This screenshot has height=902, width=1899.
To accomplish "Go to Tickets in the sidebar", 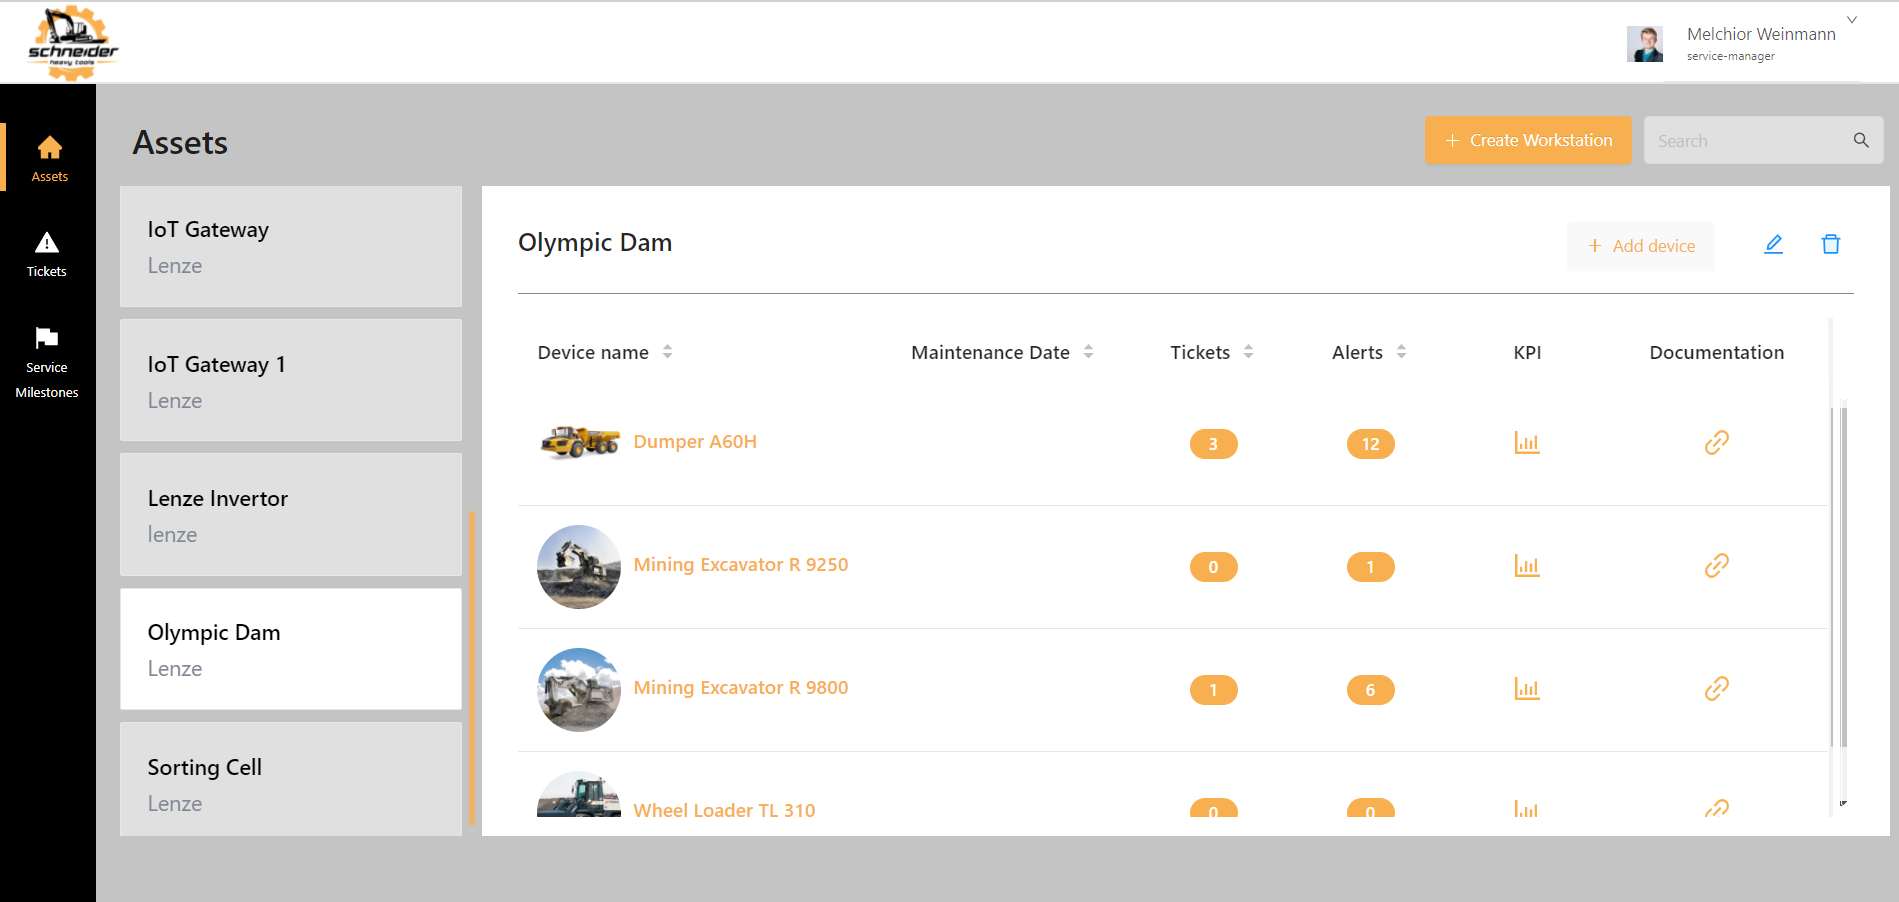I will (47, 254).
